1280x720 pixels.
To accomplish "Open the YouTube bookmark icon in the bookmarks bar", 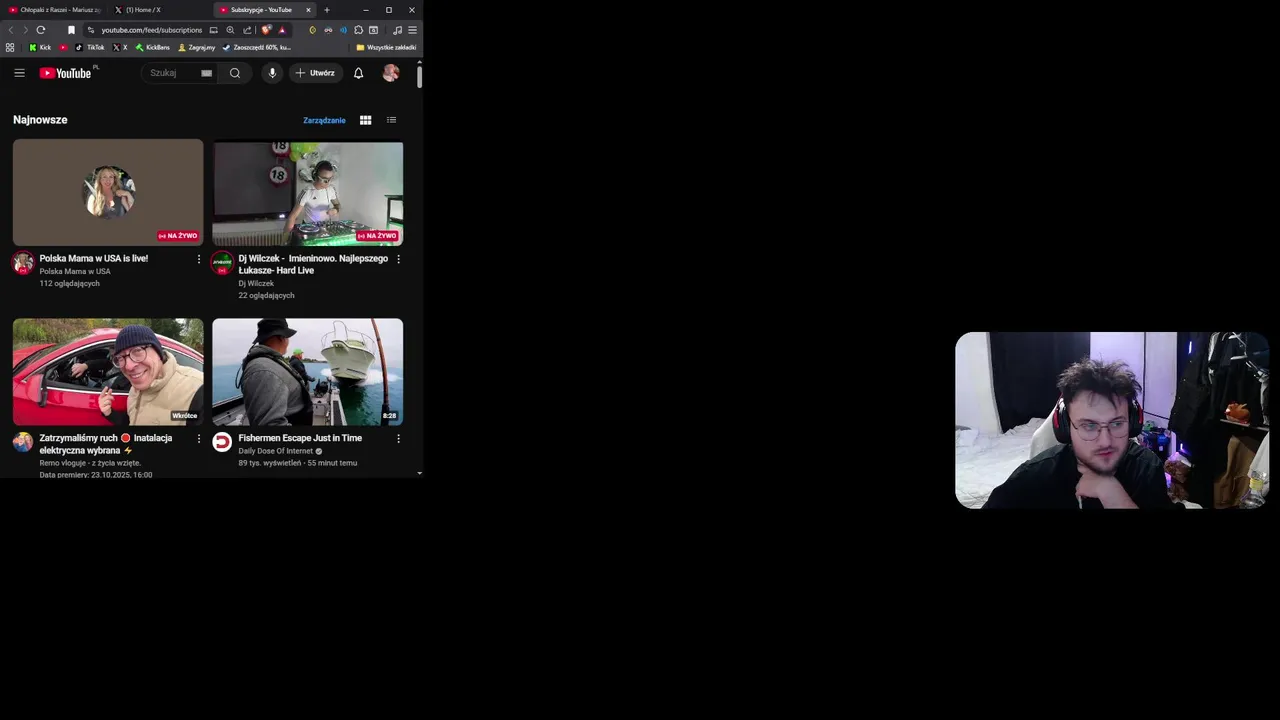I will (x=64, y=47).
